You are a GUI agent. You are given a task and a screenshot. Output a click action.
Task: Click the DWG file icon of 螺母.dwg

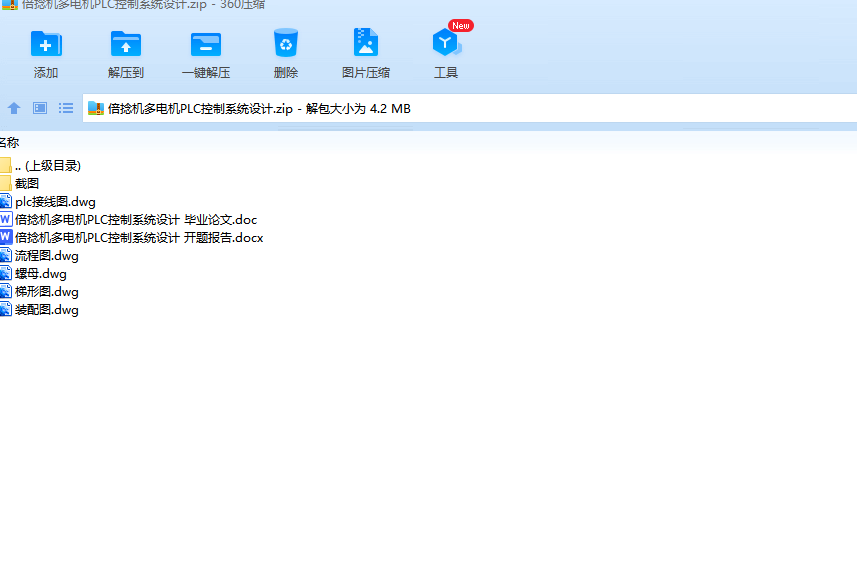(x=5, y=273)
